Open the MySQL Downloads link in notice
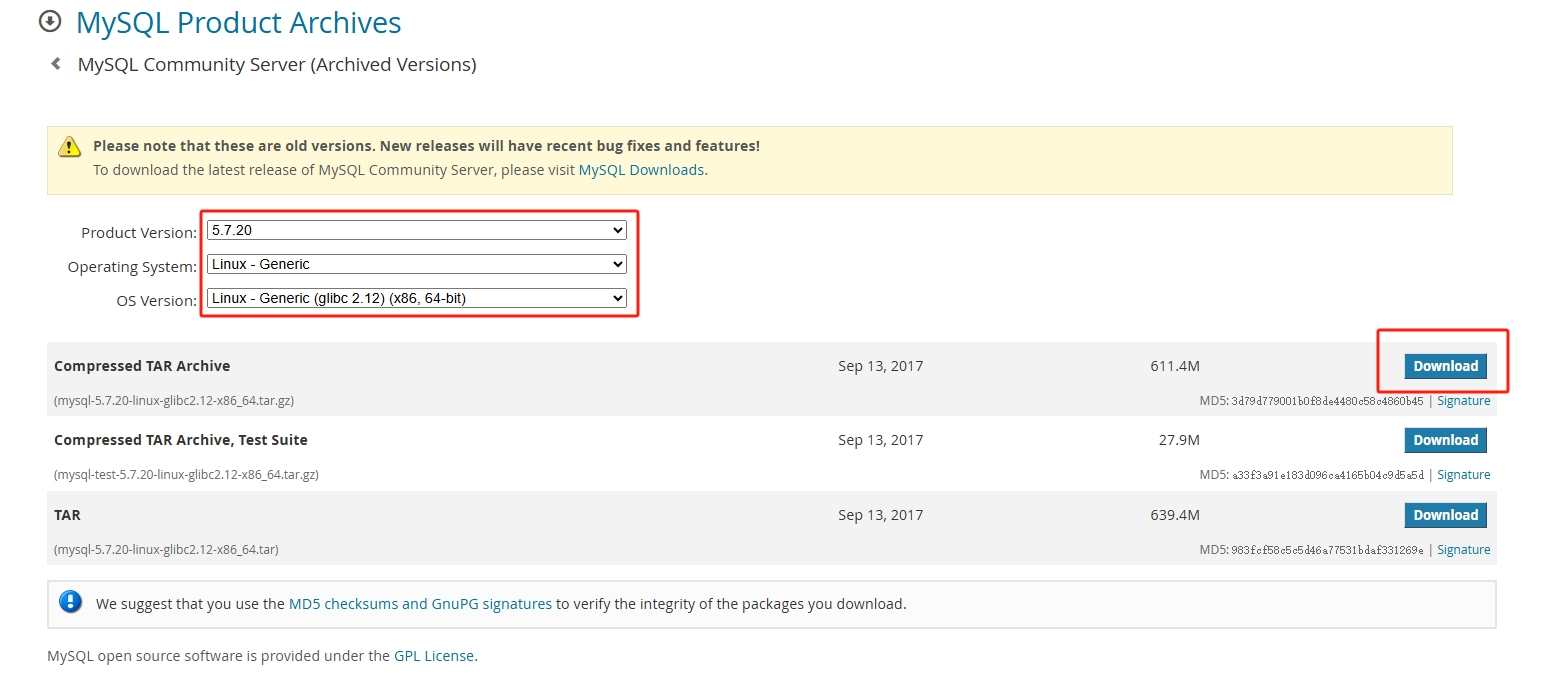 click(641, 170)
